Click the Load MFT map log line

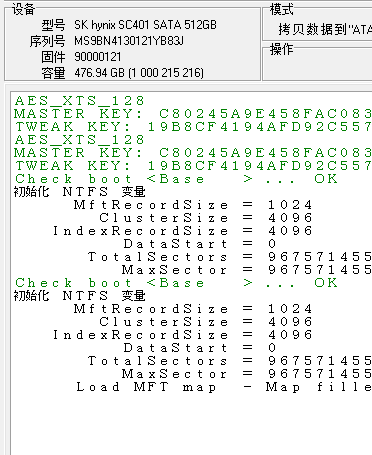pos(224,387)
